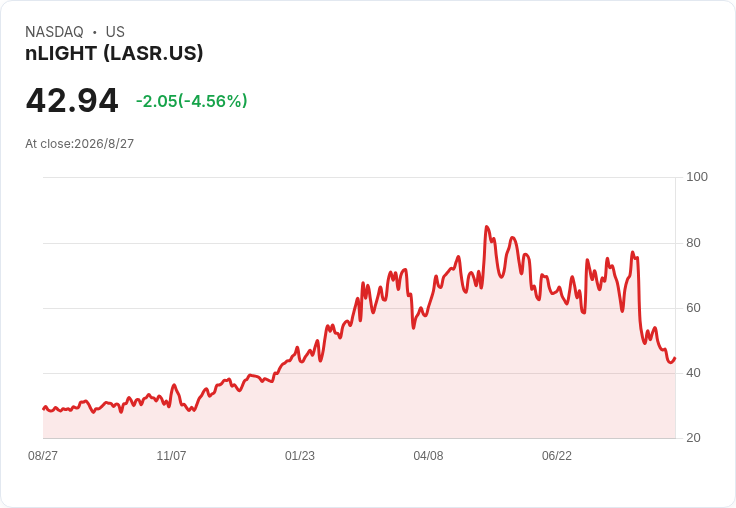The height and width of the screenshot is (508, 736).
Task: Click the NASDAQ exchange label
Action: pos(54,32)
